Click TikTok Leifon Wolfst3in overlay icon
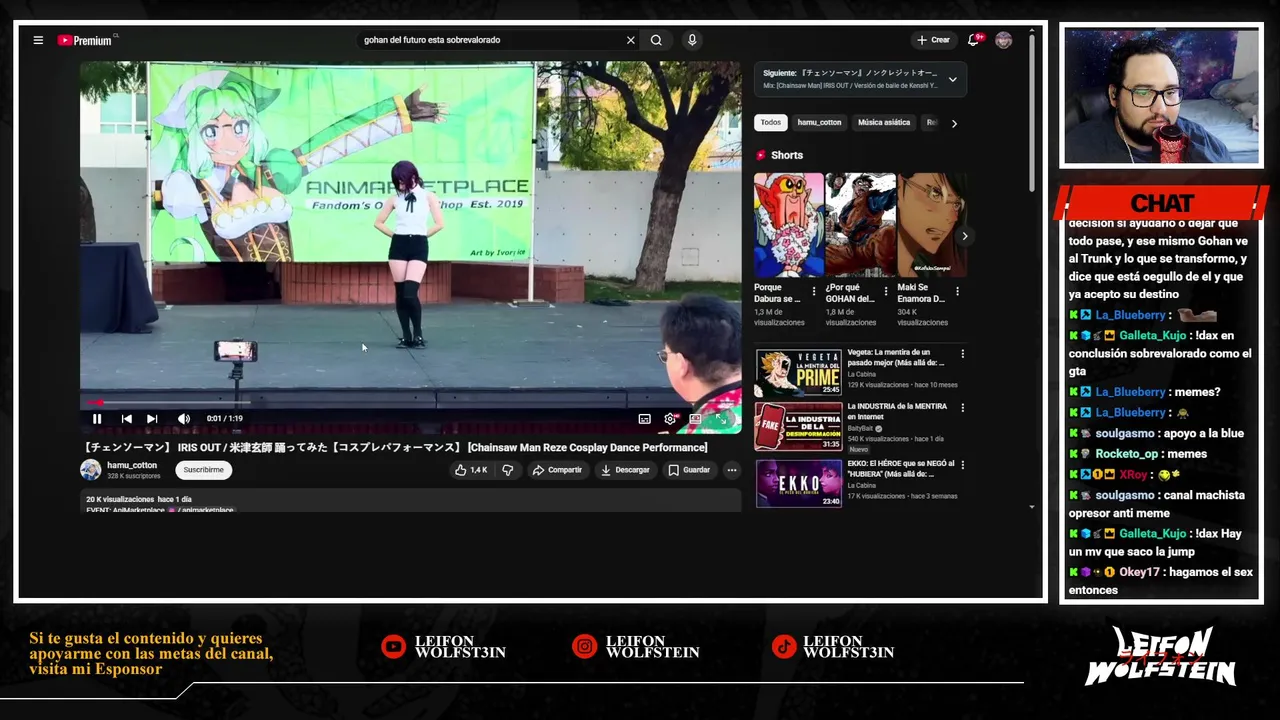 pyautogui.click(x=783, y=647)
